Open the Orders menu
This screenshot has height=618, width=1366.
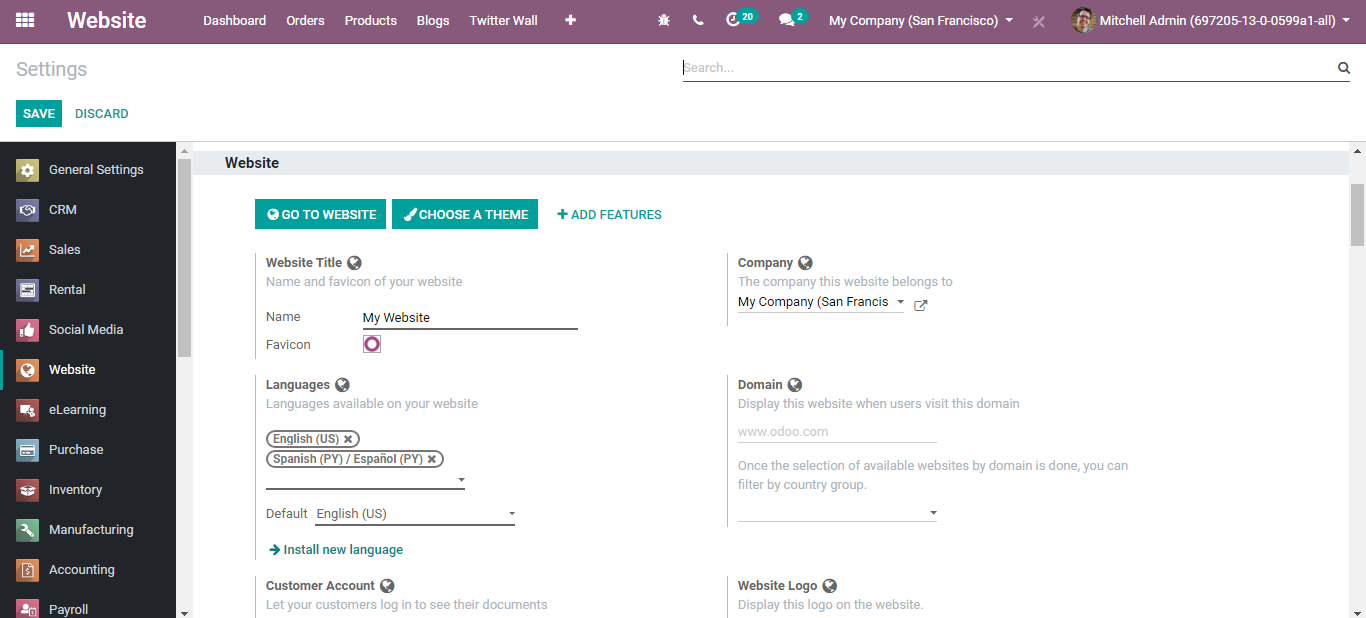[305, 20]
